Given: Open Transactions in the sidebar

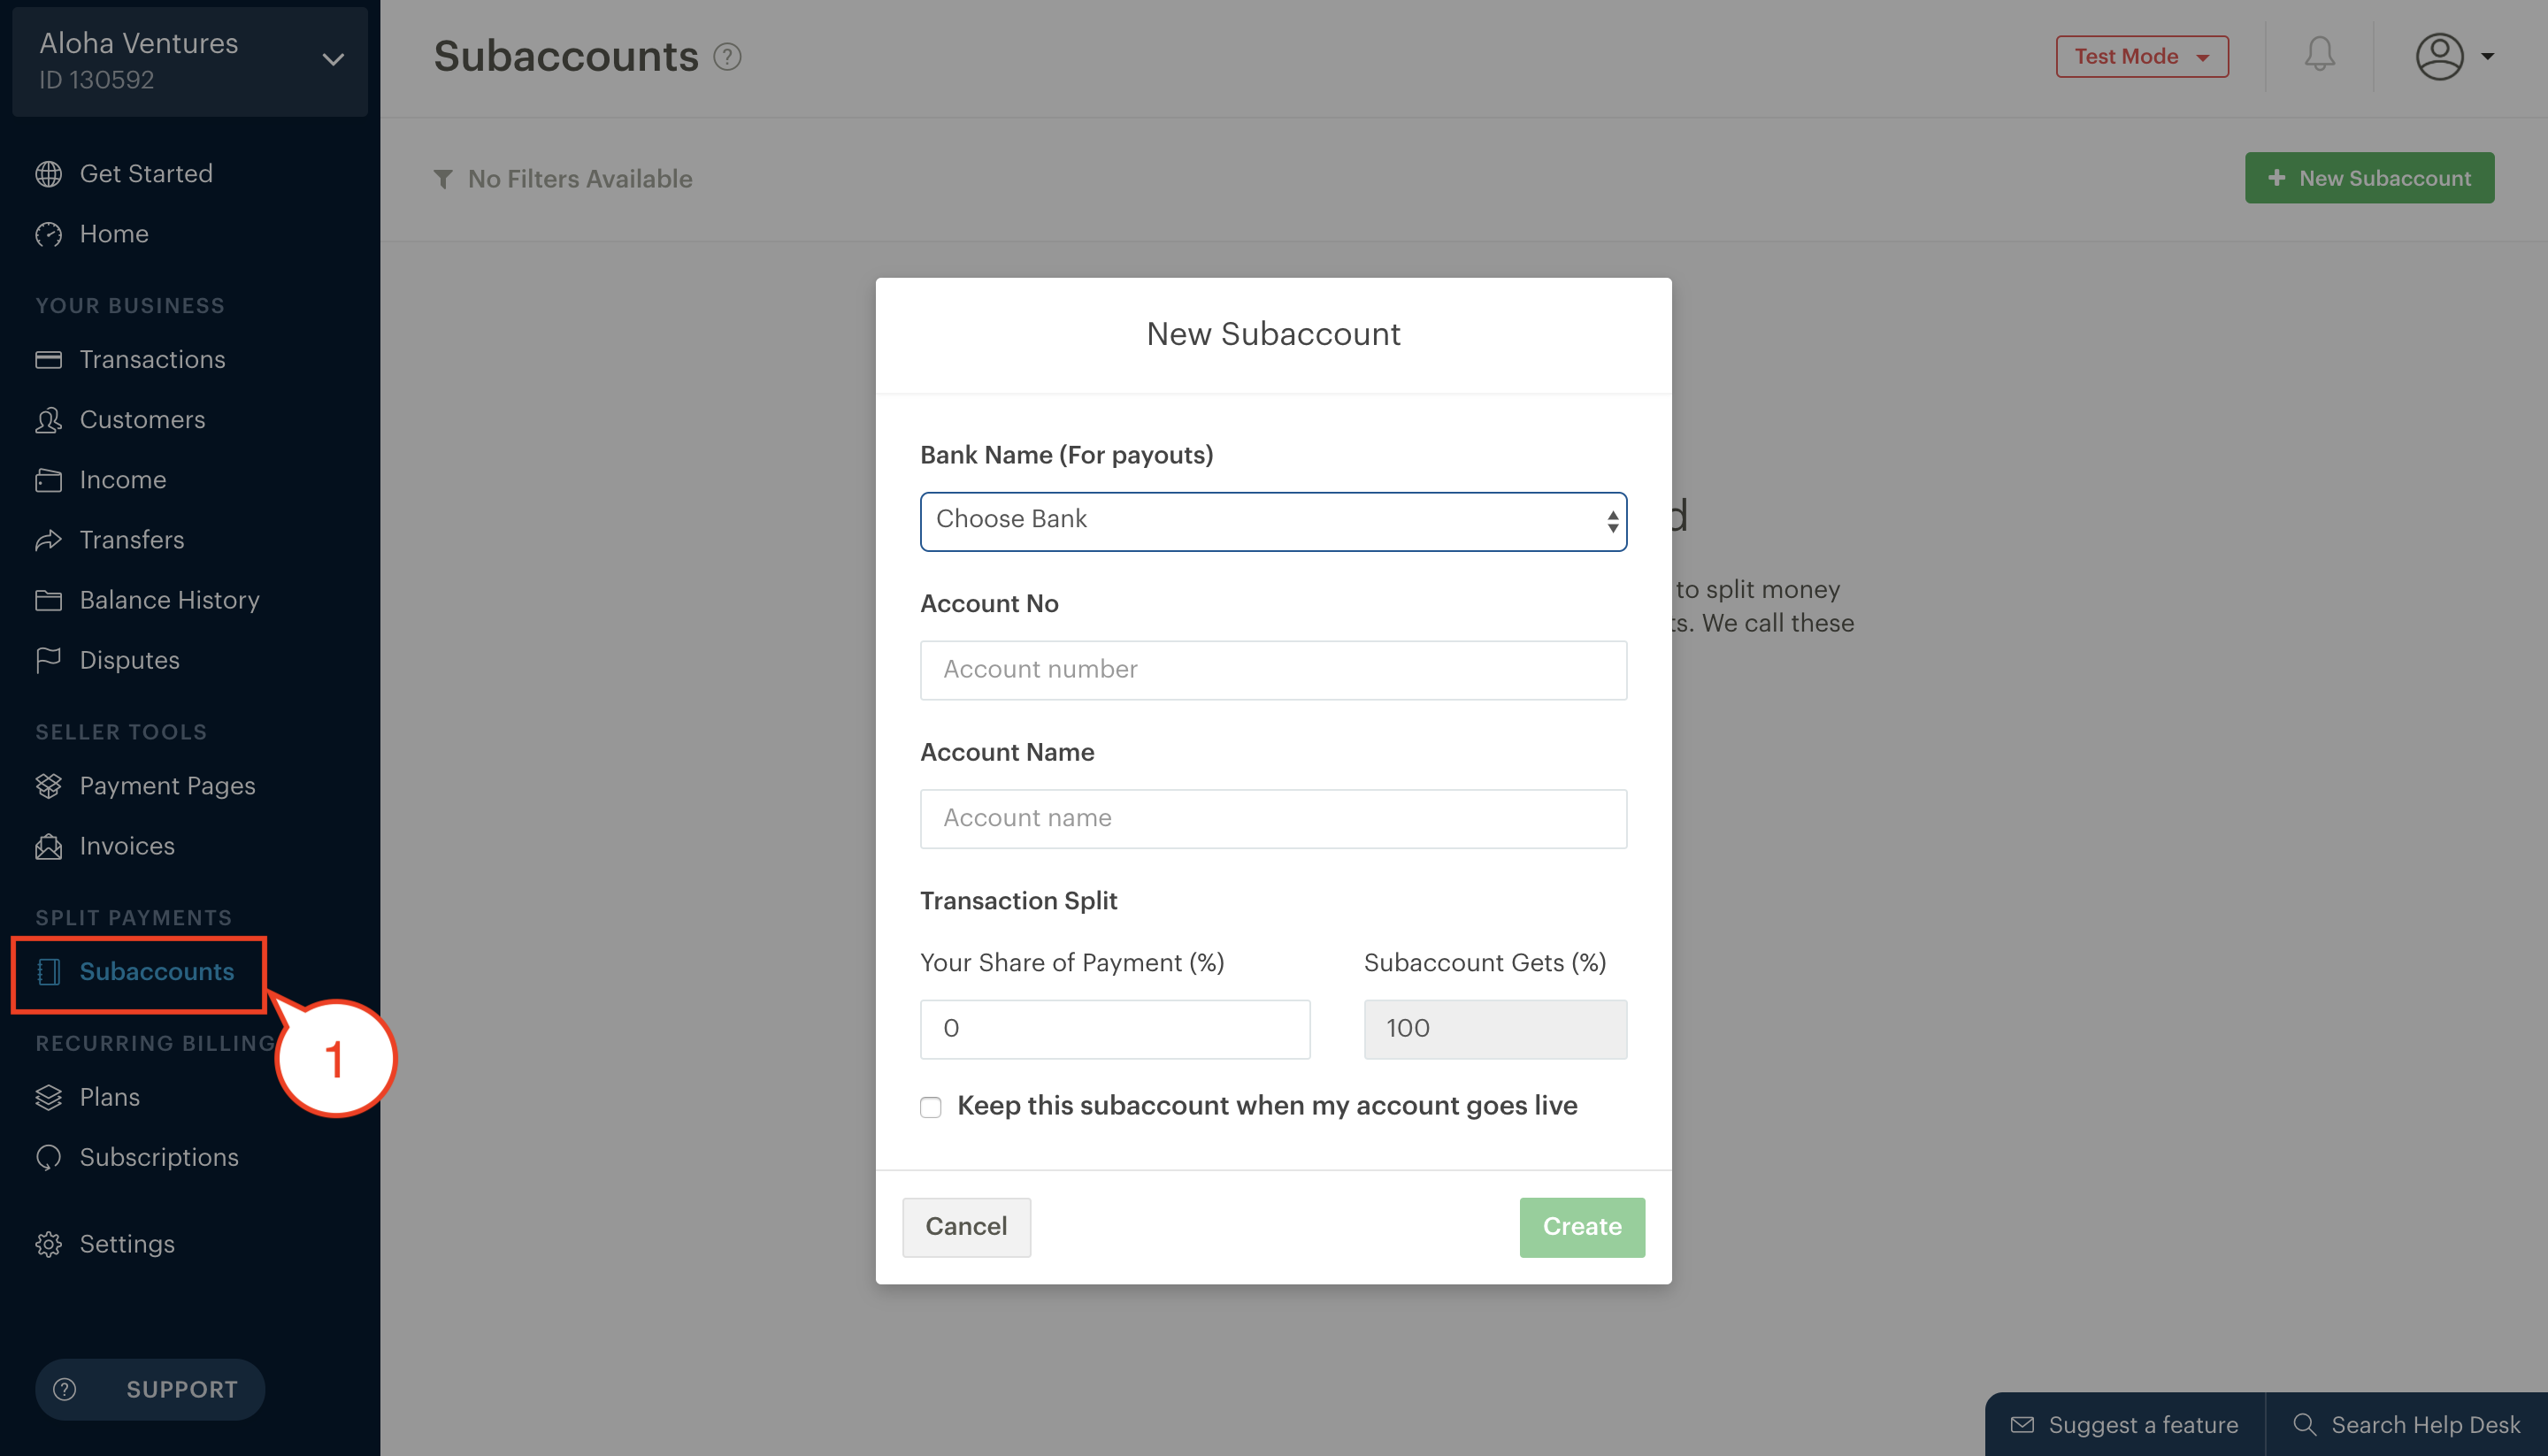Looking at the screenshot, I should click(x=152, y=360).
